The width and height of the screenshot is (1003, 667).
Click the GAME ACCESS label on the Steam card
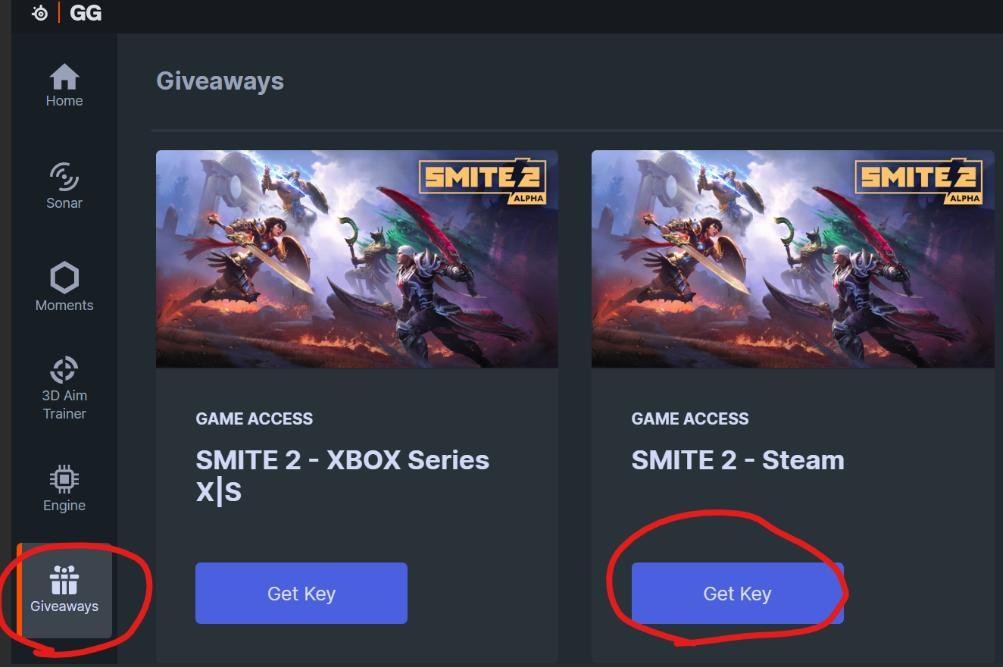click(689, 419)
